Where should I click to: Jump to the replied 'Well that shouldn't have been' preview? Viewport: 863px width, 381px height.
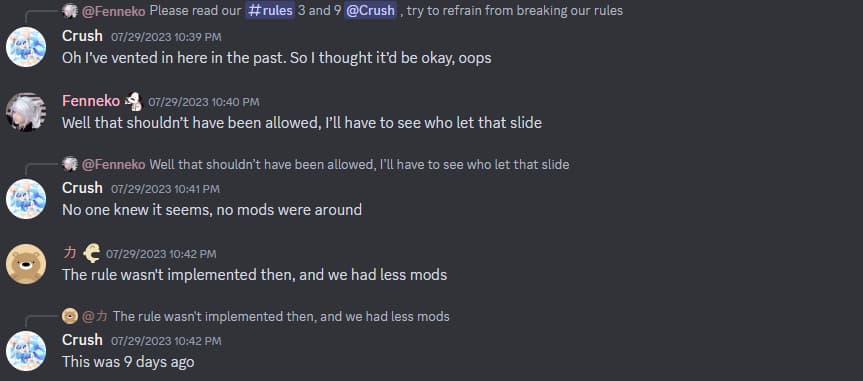(359, 164)
